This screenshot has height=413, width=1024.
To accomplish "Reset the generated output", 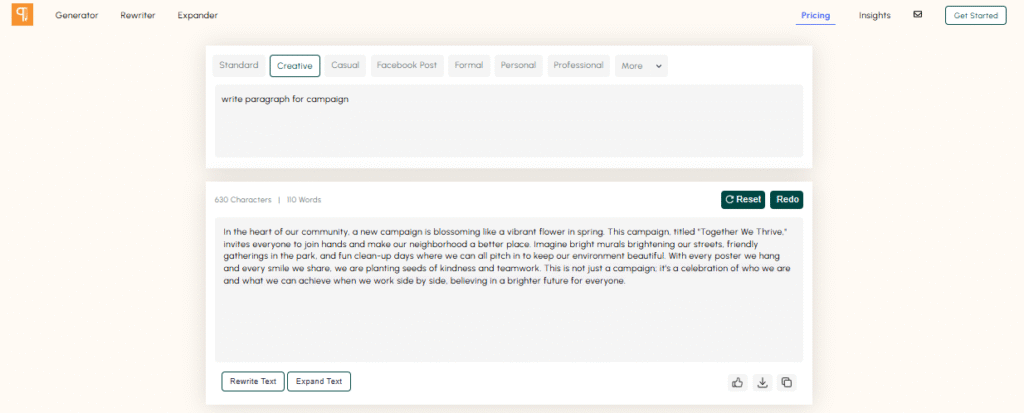I will pyautogui.click(x=743, y=200).
